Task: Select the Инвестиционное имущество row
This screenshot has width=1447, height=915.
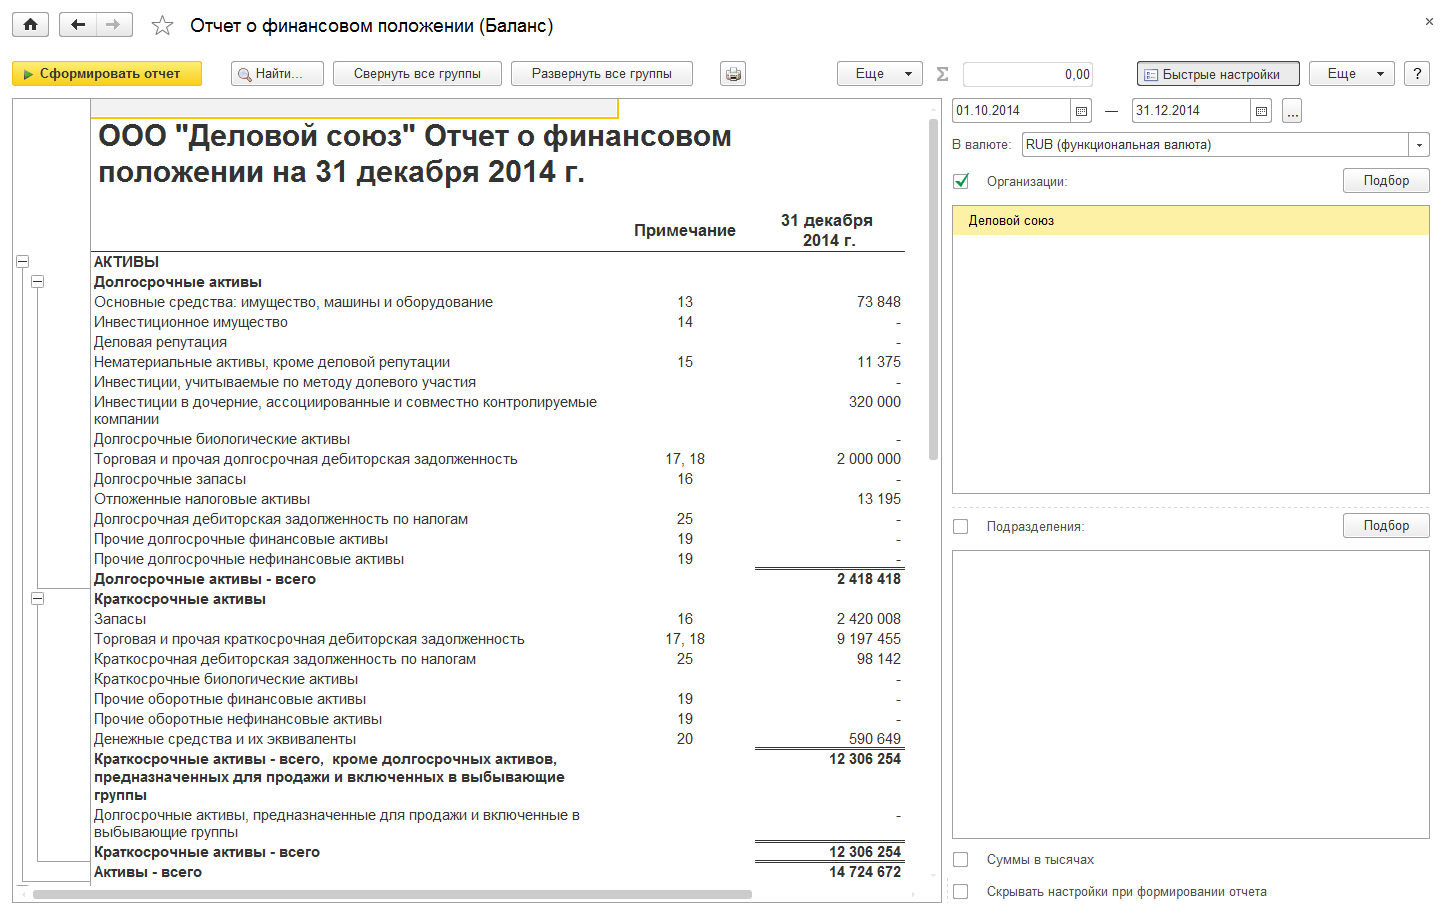Action: tap(191, 322)
